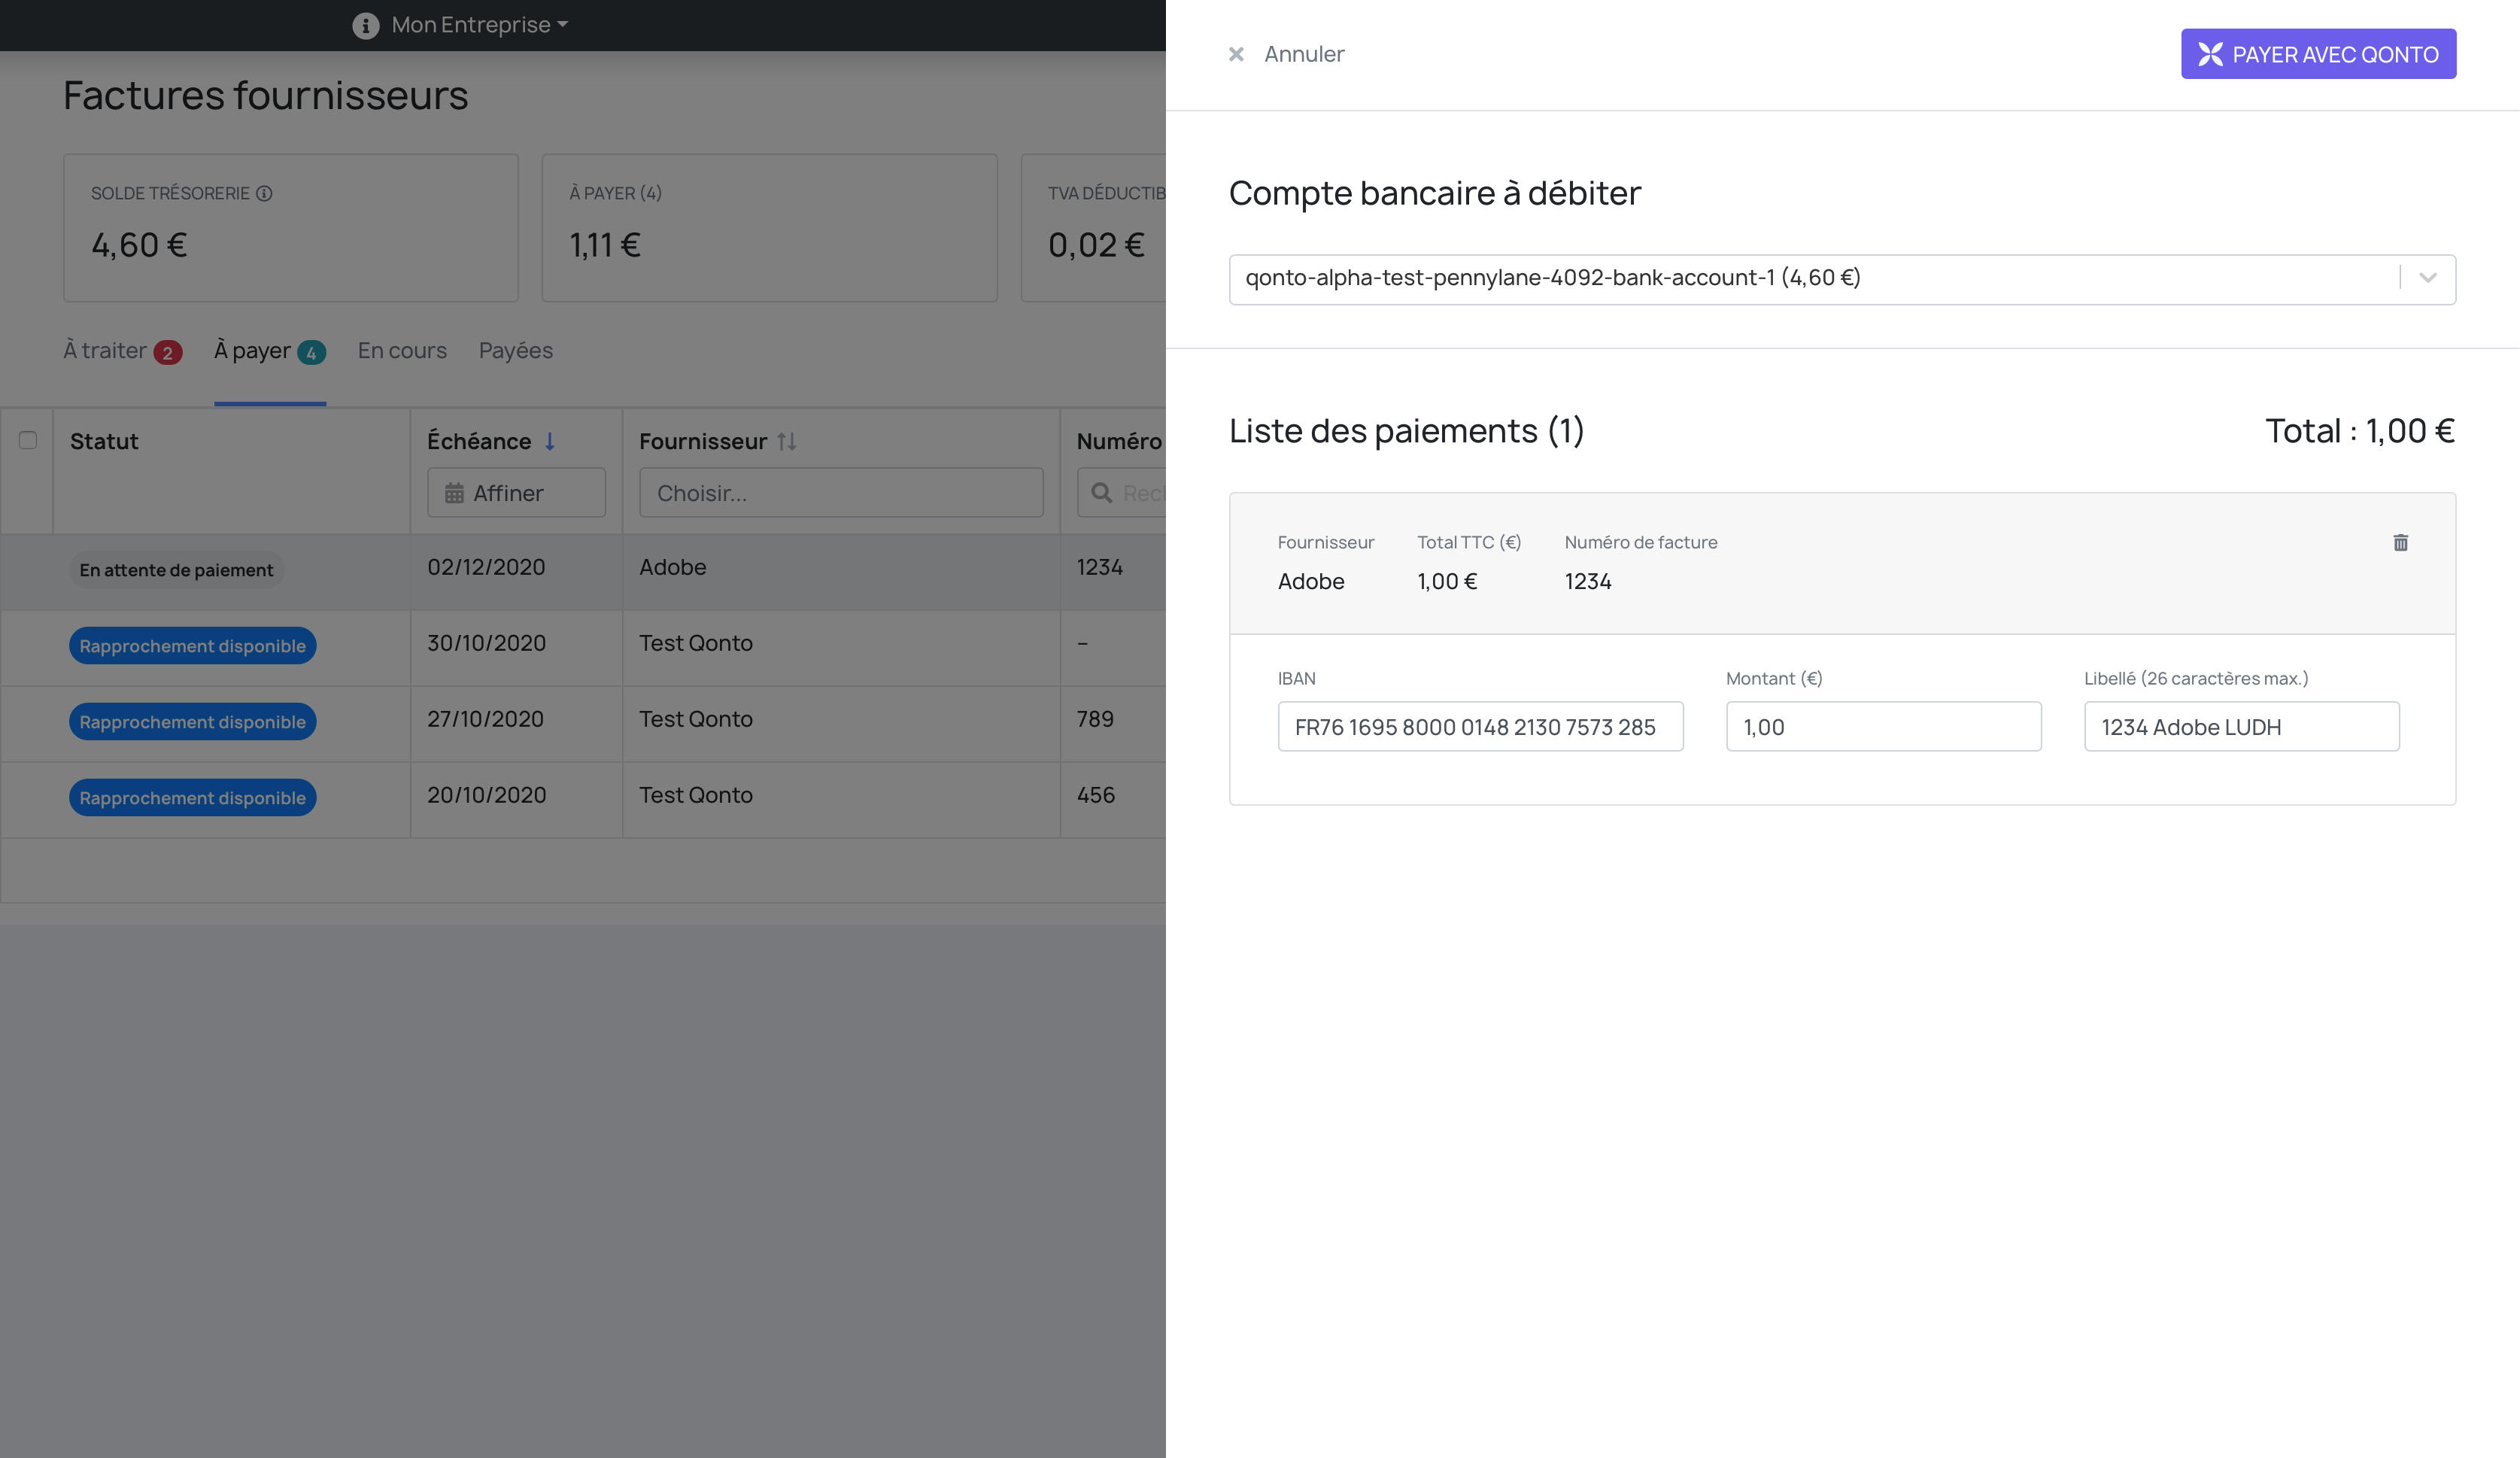Open the Fournisseur Choisir filter dropdown
This screenshot has width=2520, height=1458.
click(841, 493)
